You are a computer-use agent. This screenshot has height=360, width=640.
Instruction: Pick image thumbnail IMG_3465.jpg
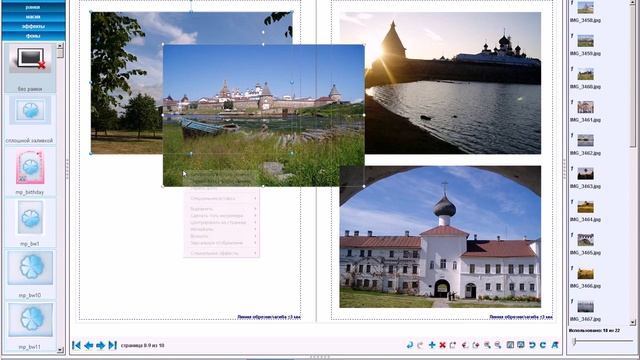[x=585, y=240]
